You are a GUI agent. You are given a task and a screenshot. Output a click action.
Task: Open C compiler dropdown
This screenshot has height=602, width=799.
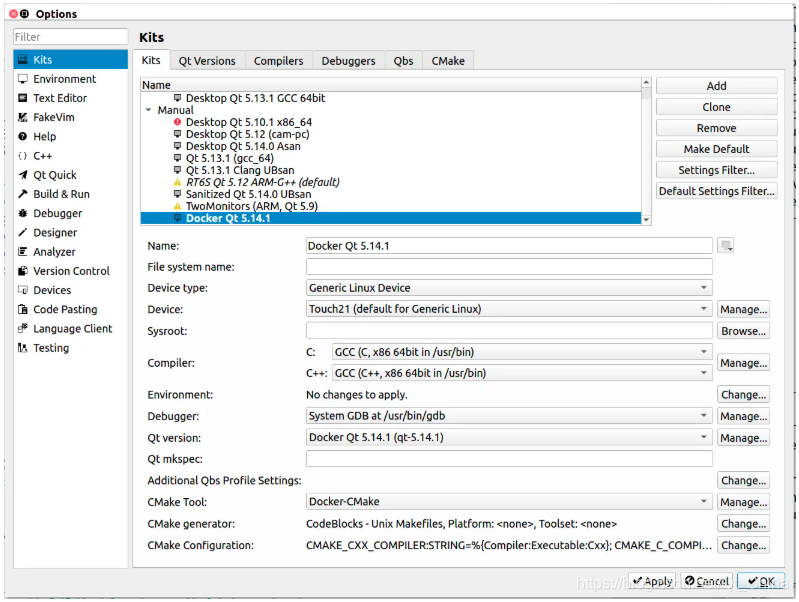coord(522,352)
